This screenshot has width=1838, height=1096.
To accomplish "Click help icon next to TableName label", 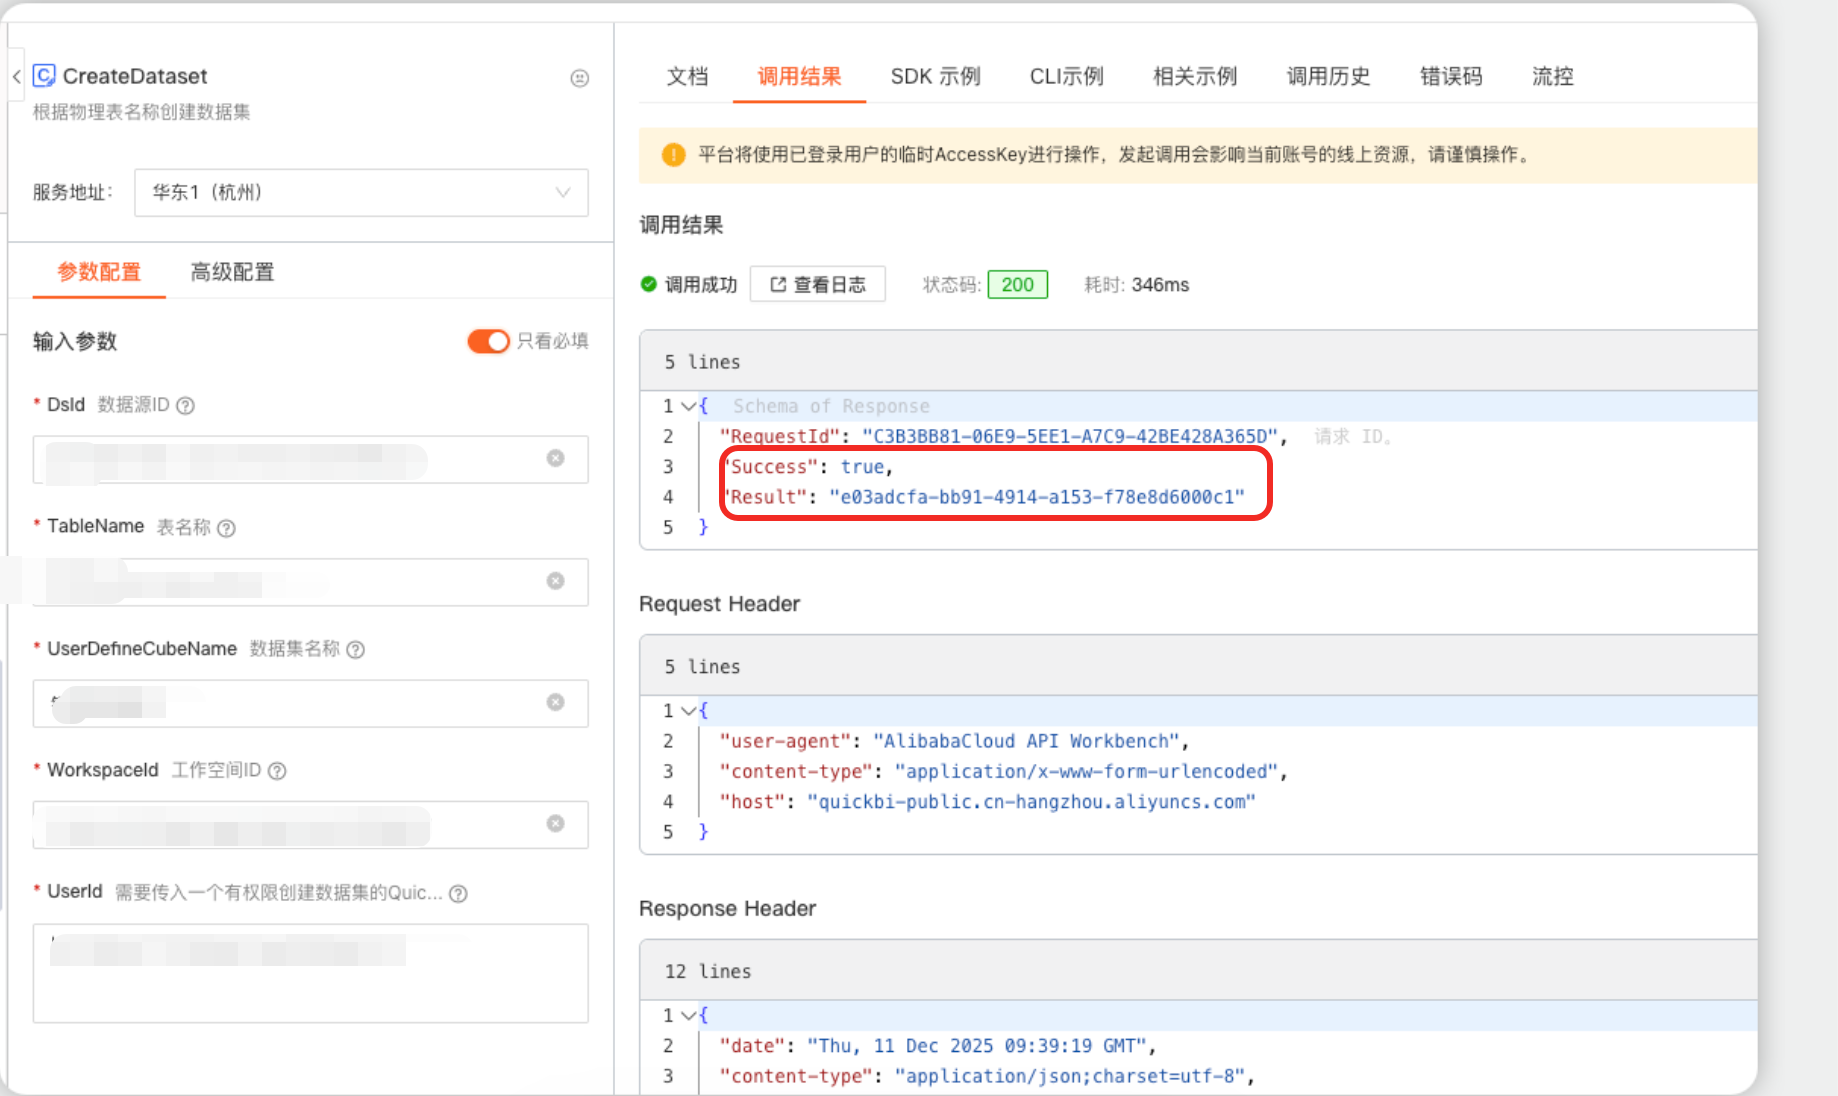I will point(227,528).
